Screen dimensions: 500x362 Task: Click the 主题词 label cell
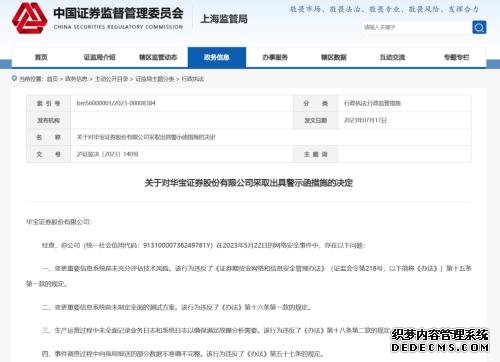[316, 154]
